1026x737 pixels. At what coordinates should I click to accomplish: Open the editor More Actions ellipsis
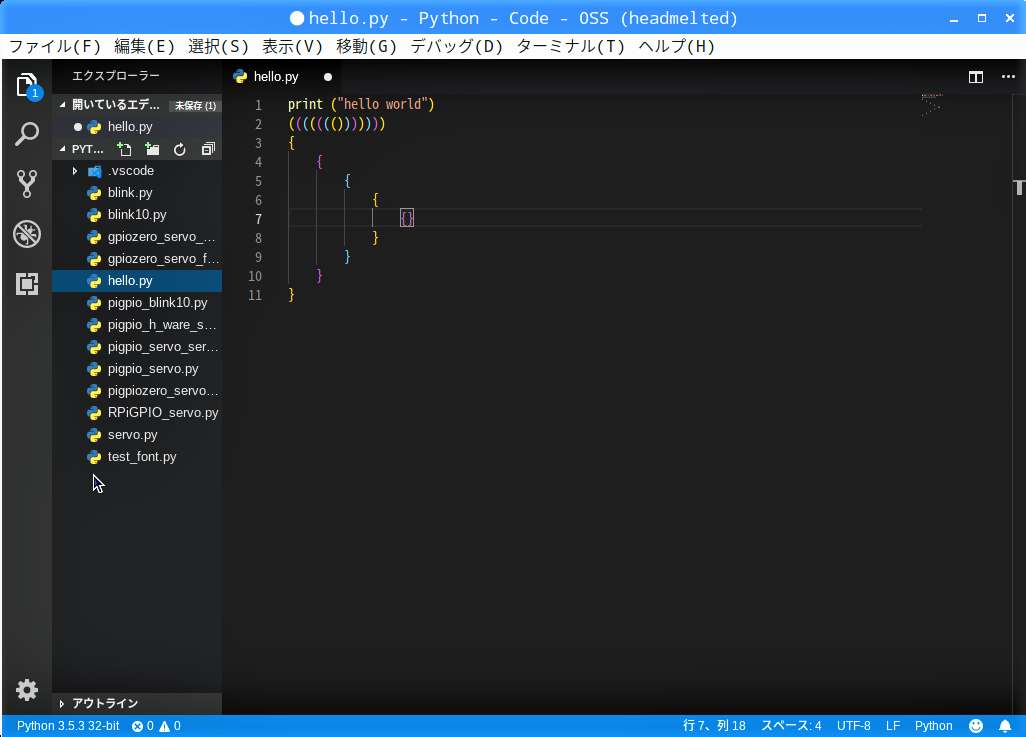(x=1008, y=77)
